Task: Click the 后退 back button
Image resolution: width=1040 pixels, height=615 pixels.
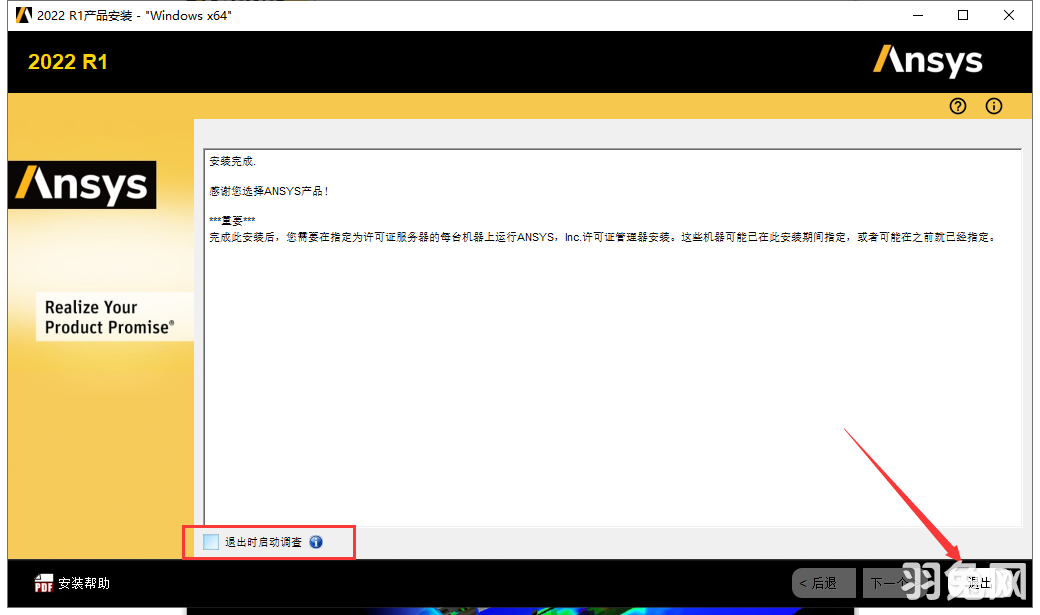Action: (823, 583)
